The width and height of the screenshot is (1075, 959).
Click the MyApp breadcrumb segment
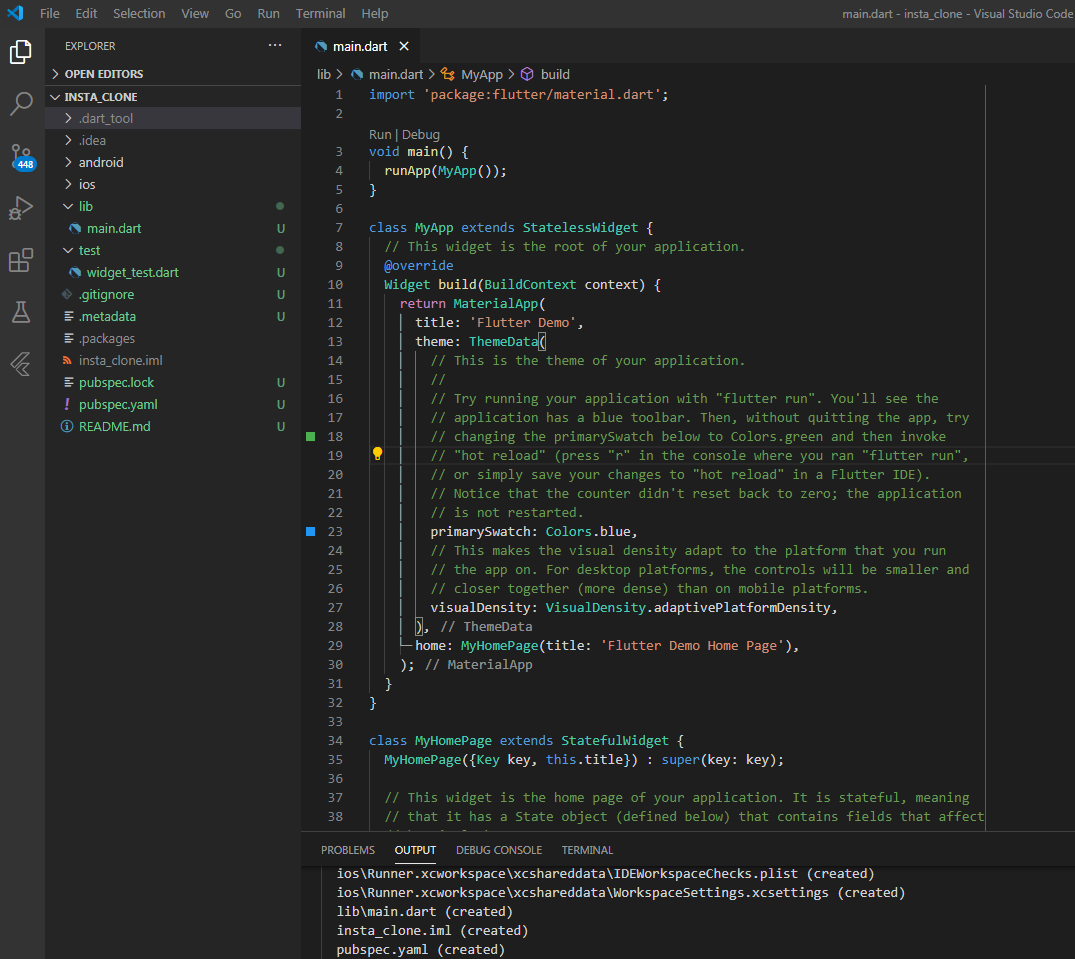tap(482, 74)
